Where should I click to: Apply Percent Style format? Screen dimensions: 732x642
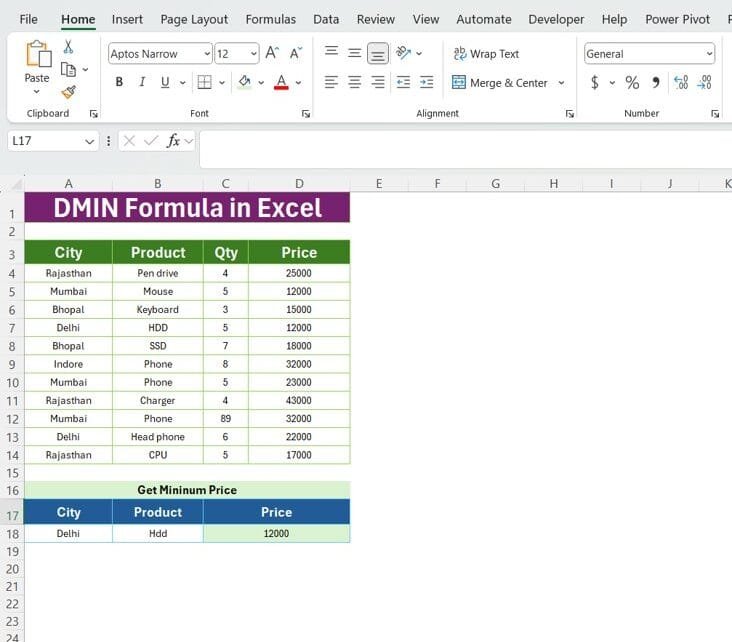pyautogui.click(x=632, y=83)
